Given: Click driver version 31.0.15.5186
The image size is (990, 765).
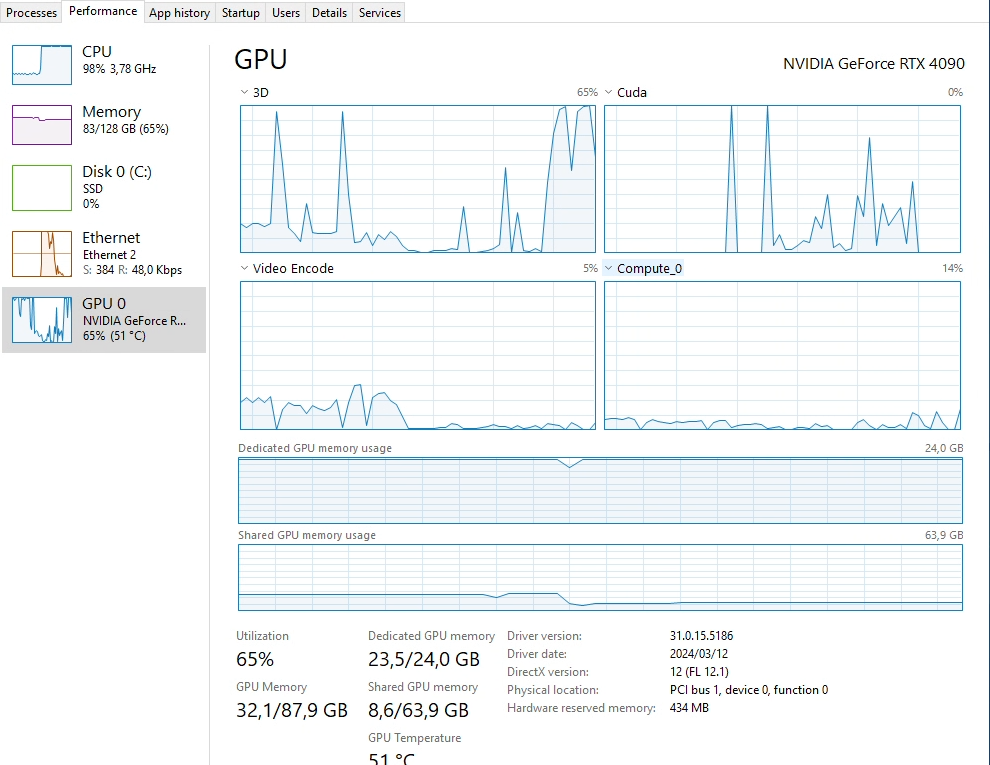Looking at the screenshot, I should [x=701, y=636].
